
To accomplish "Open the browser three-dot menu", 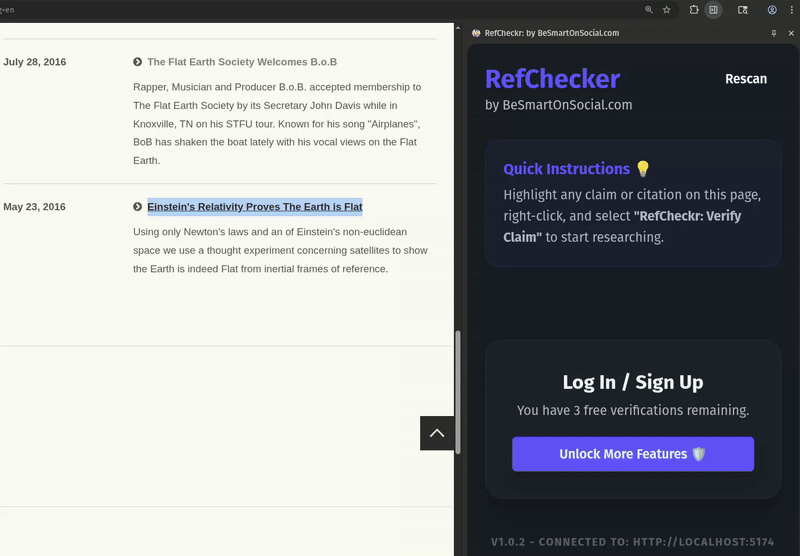I will pyautogui.click(x=791, y=10).
